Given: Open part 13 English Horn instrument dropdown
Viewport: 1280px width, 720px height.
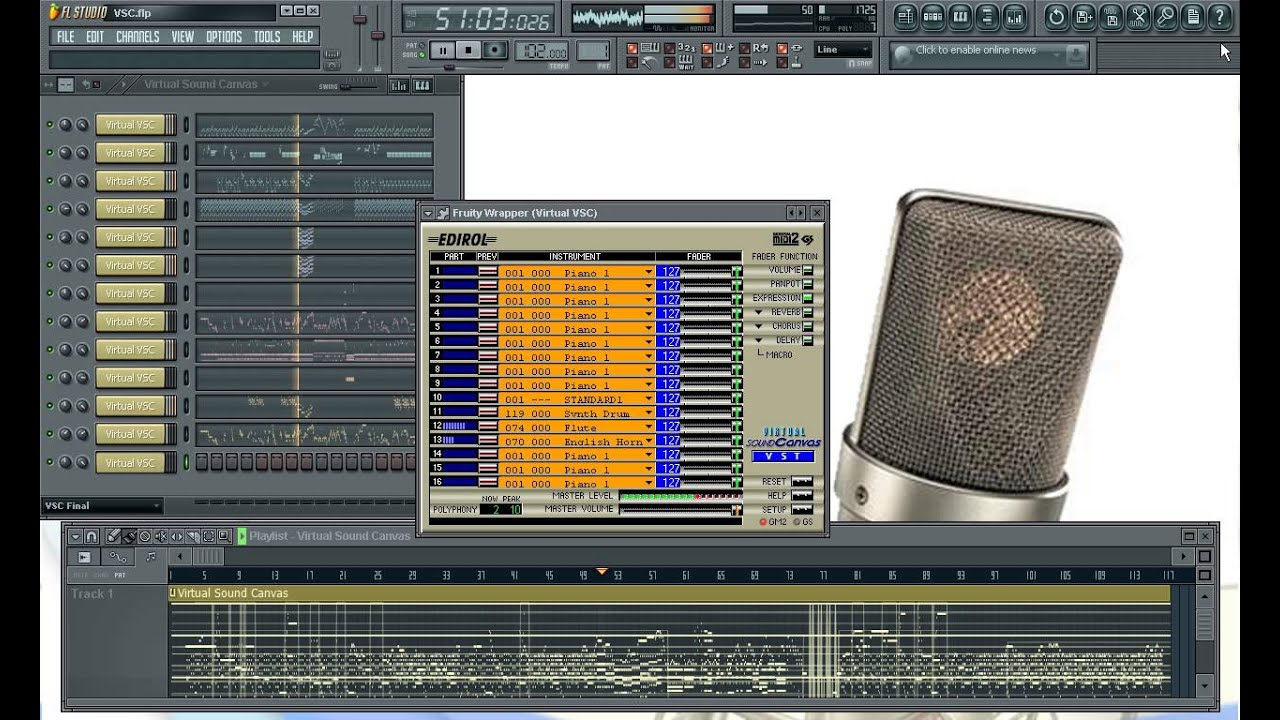Looking at the screenshot, I should (x=648, y=441).
